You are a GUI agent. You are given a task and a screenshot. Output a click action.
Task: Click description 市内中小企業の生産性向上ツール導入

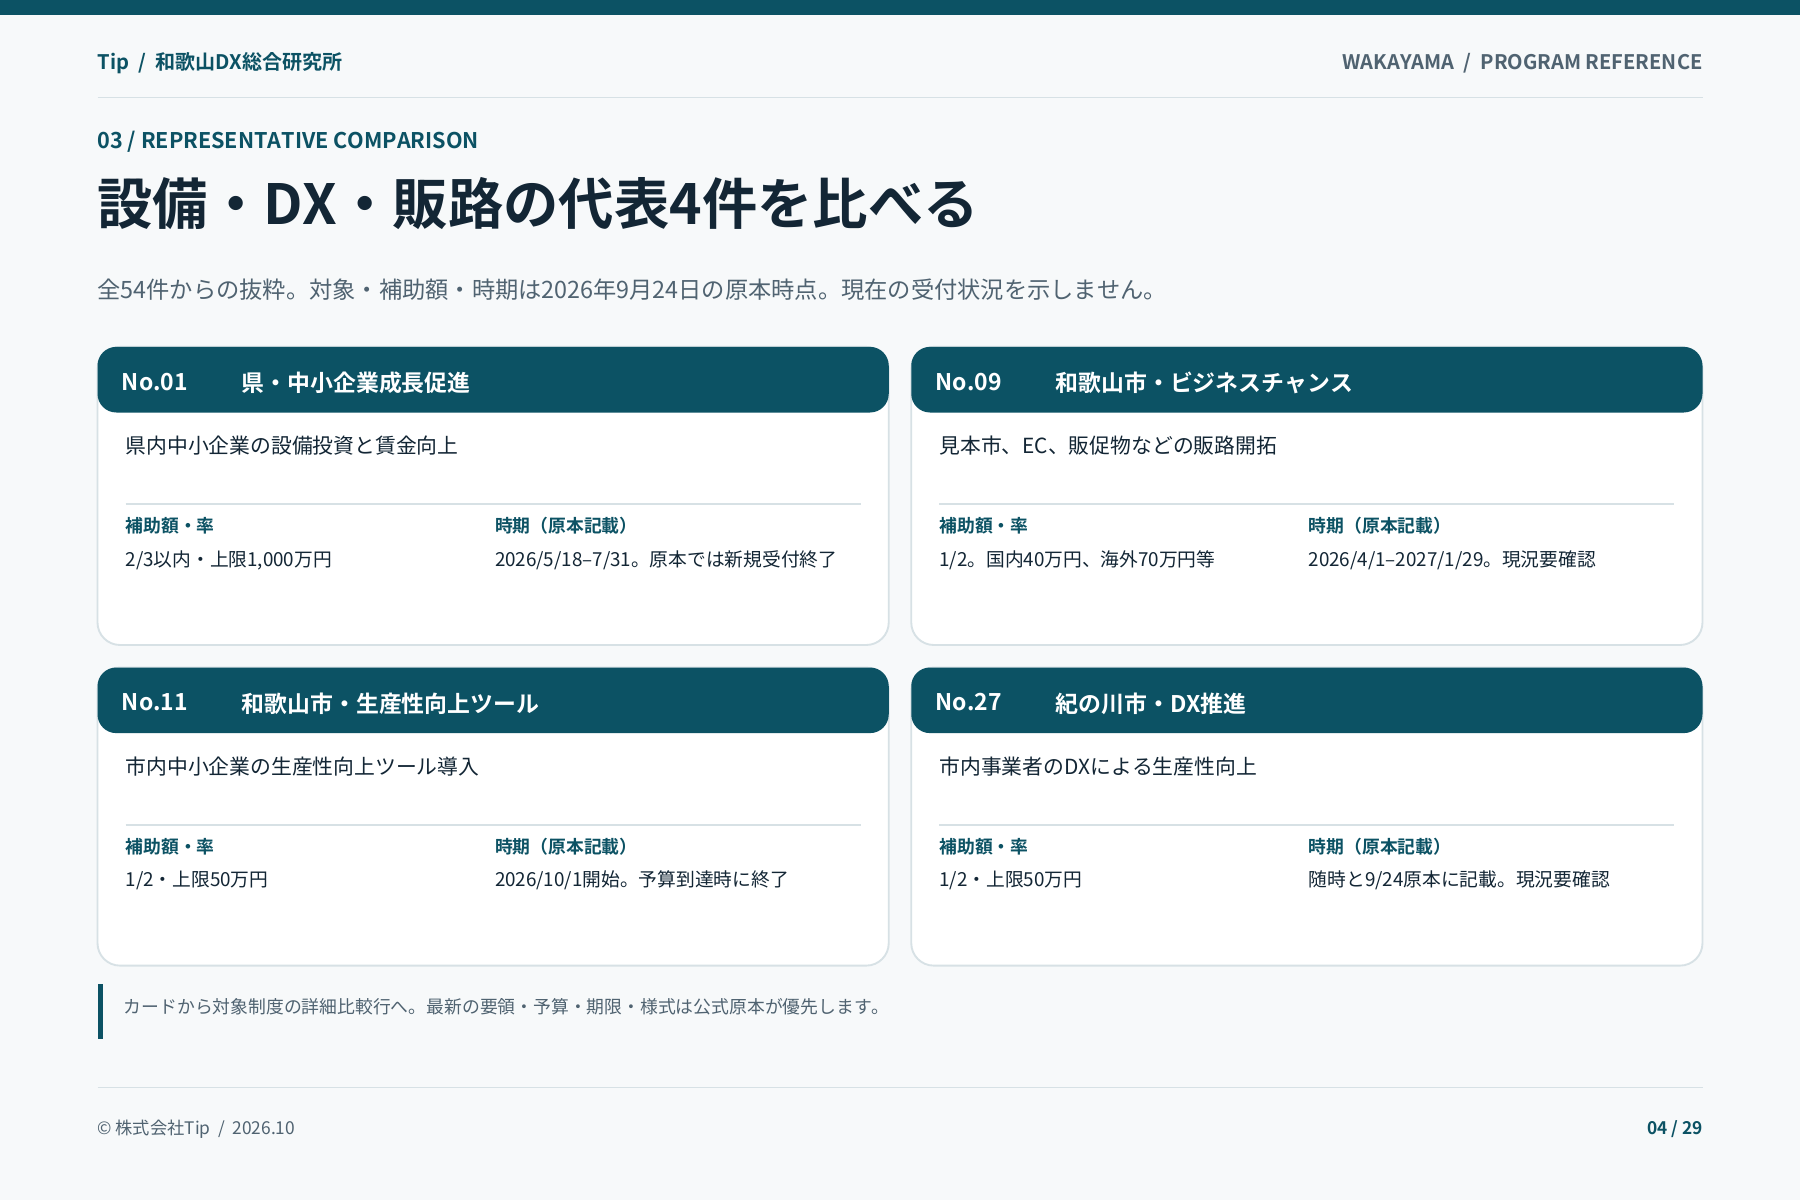click(x=302, y=767)
